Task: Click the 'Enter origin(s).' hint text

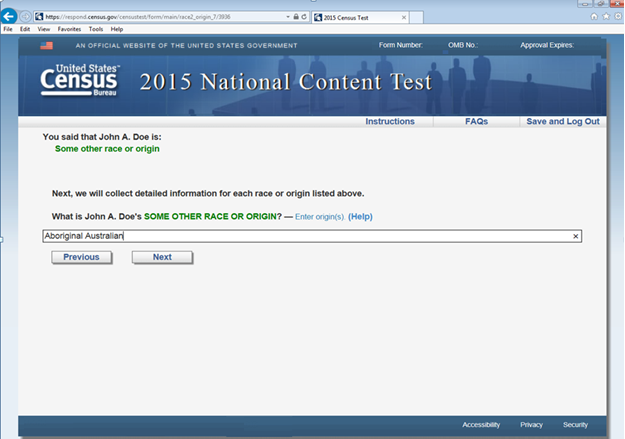Action: click(x=320, y=217)
